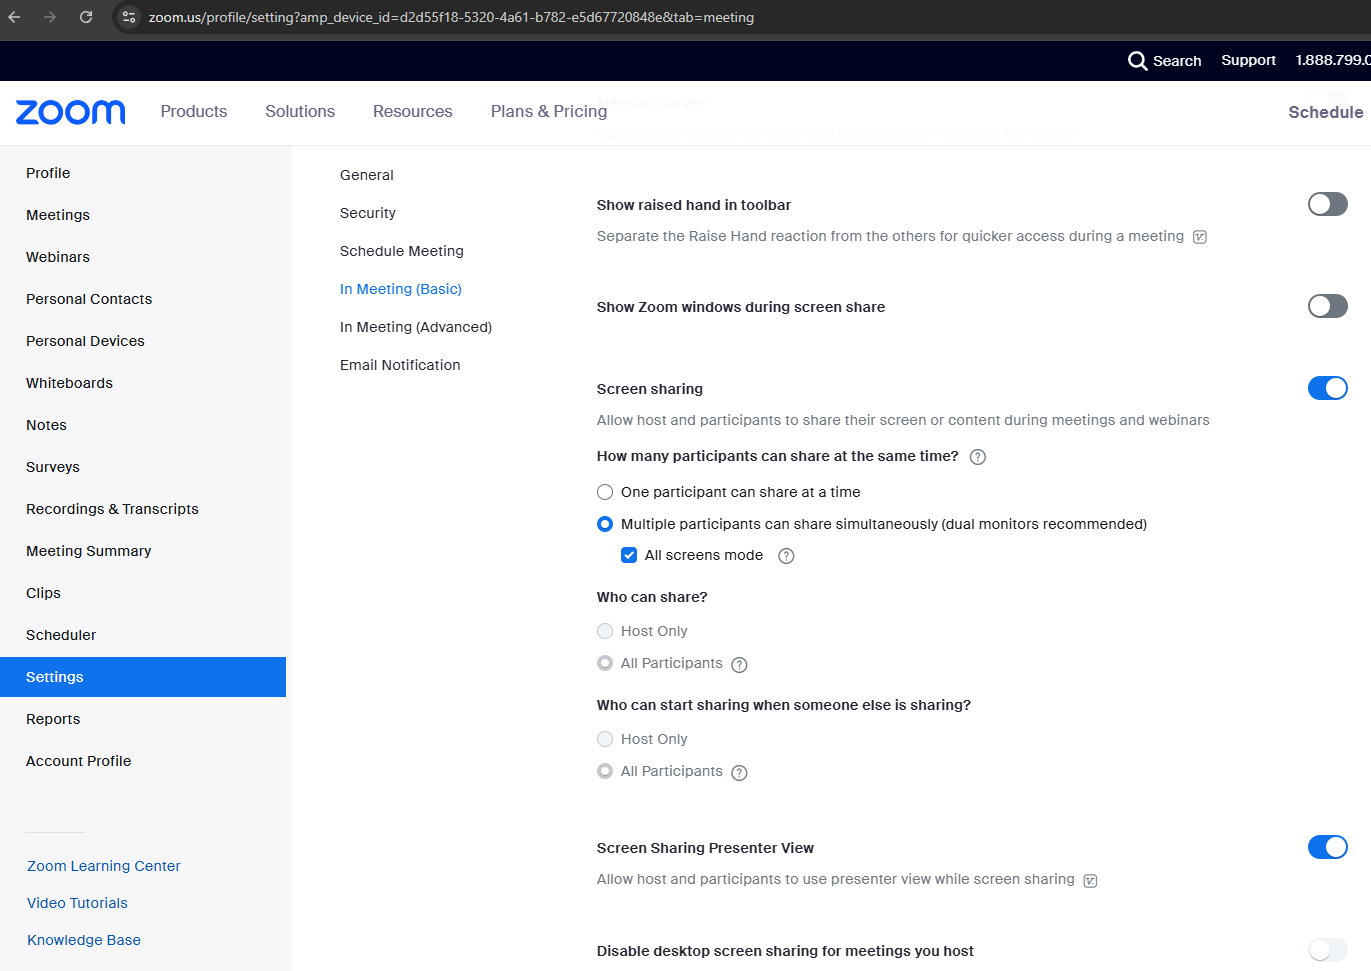Image resolution: width=1371 pixels, height=971 pixels.
Task: Enable Show raised hand in toolbar toggle
Action: point(1327,204)
